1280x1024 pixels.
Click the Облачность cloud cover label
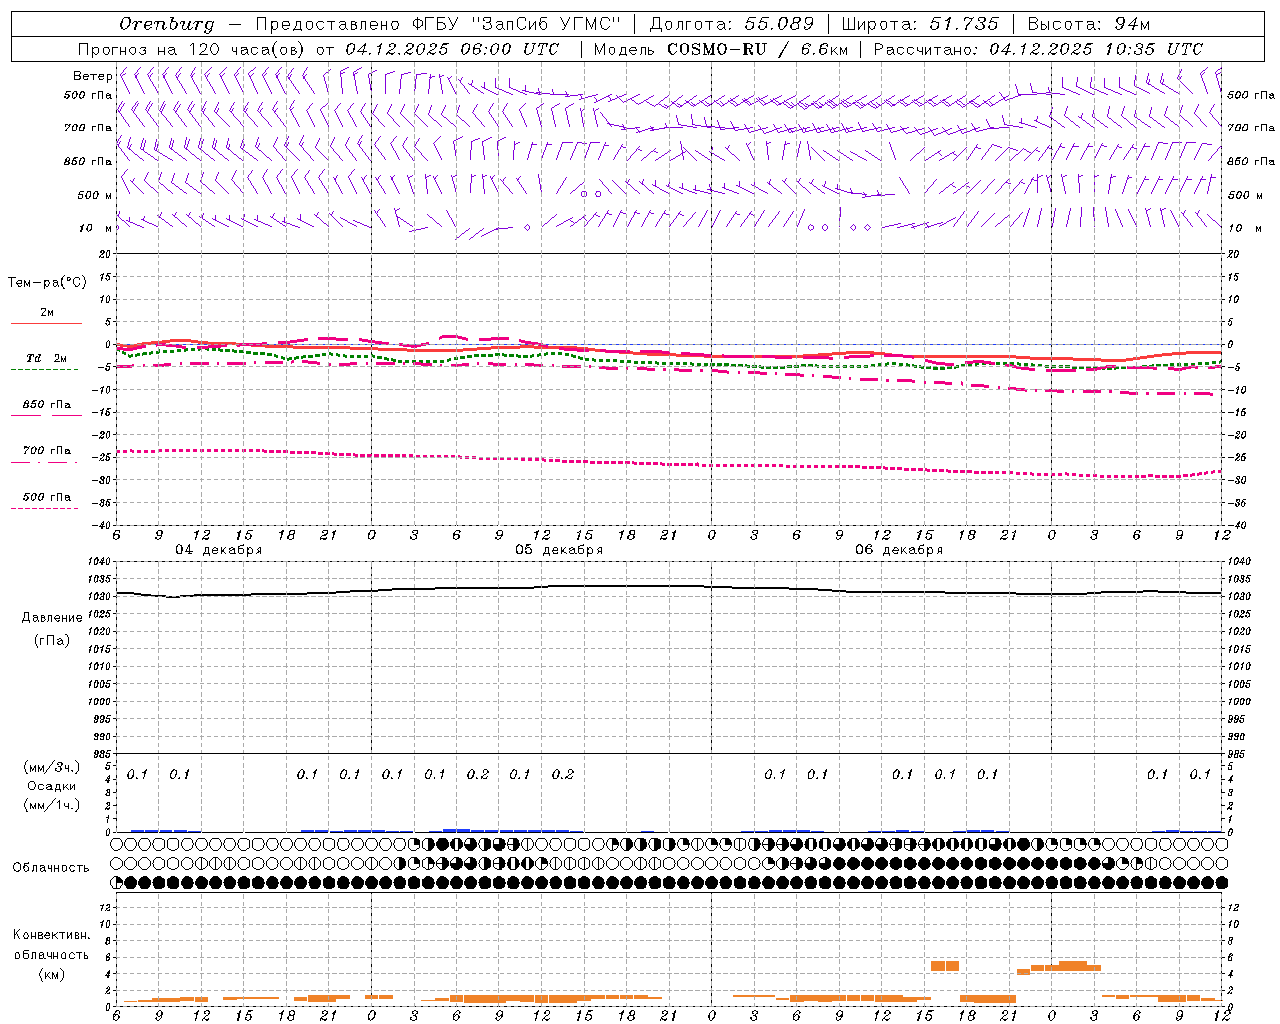coord(51,868)
